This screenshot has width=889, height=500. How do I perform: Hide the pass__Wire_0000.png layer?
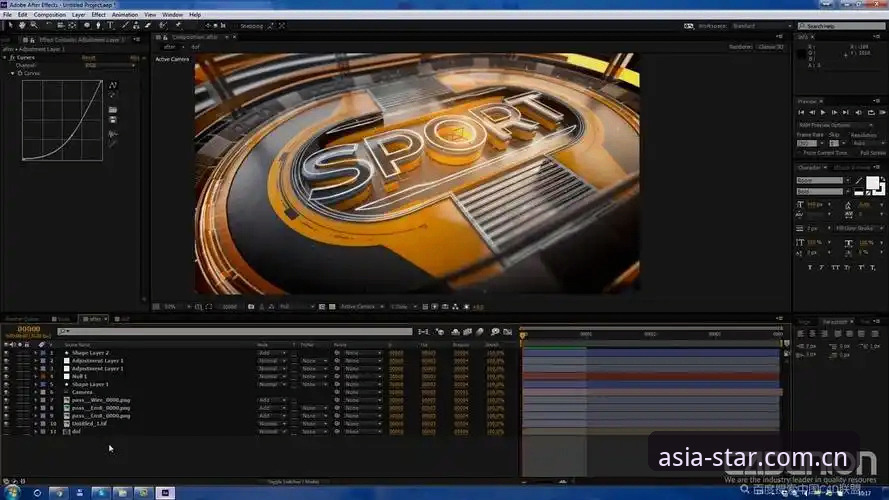coord(6,400)
